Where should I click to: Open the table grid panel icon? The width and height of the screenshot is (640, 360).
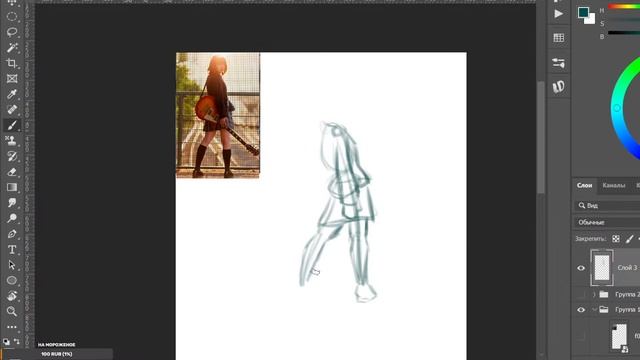[558, 38]
